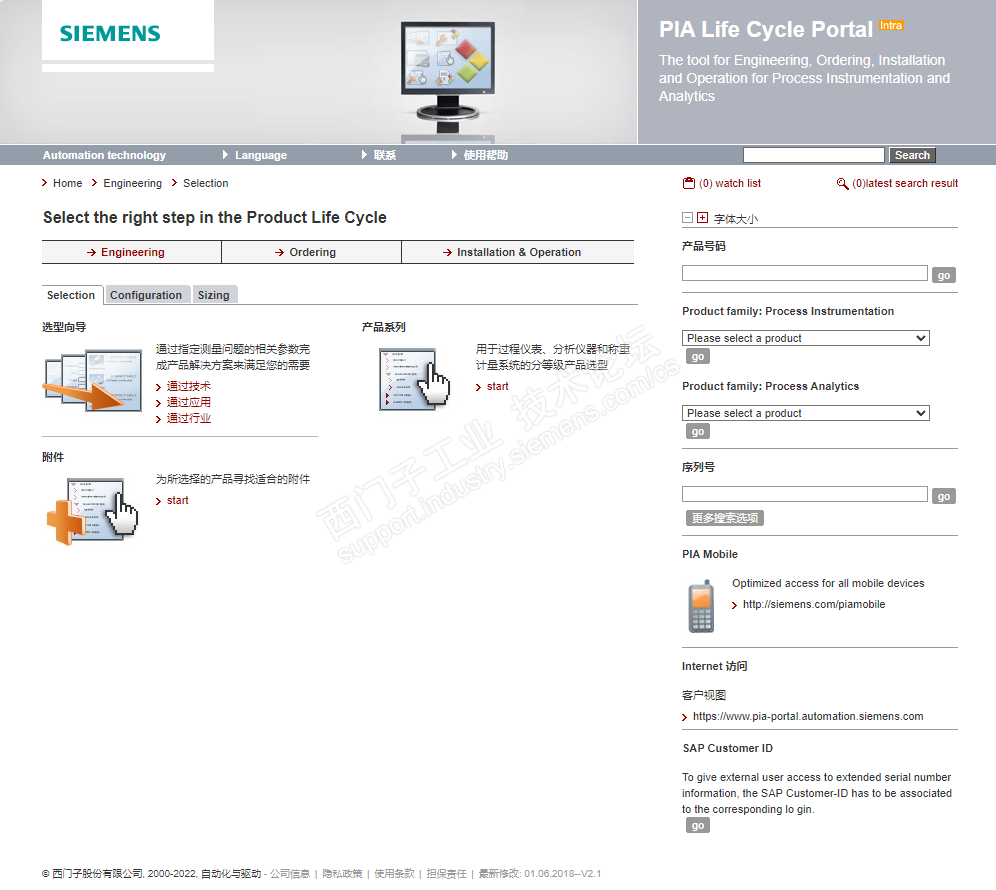This screenshot has width=996, height=890.
Task: Click go under Process Instrumentation dropdown
Action: (697, 356)
